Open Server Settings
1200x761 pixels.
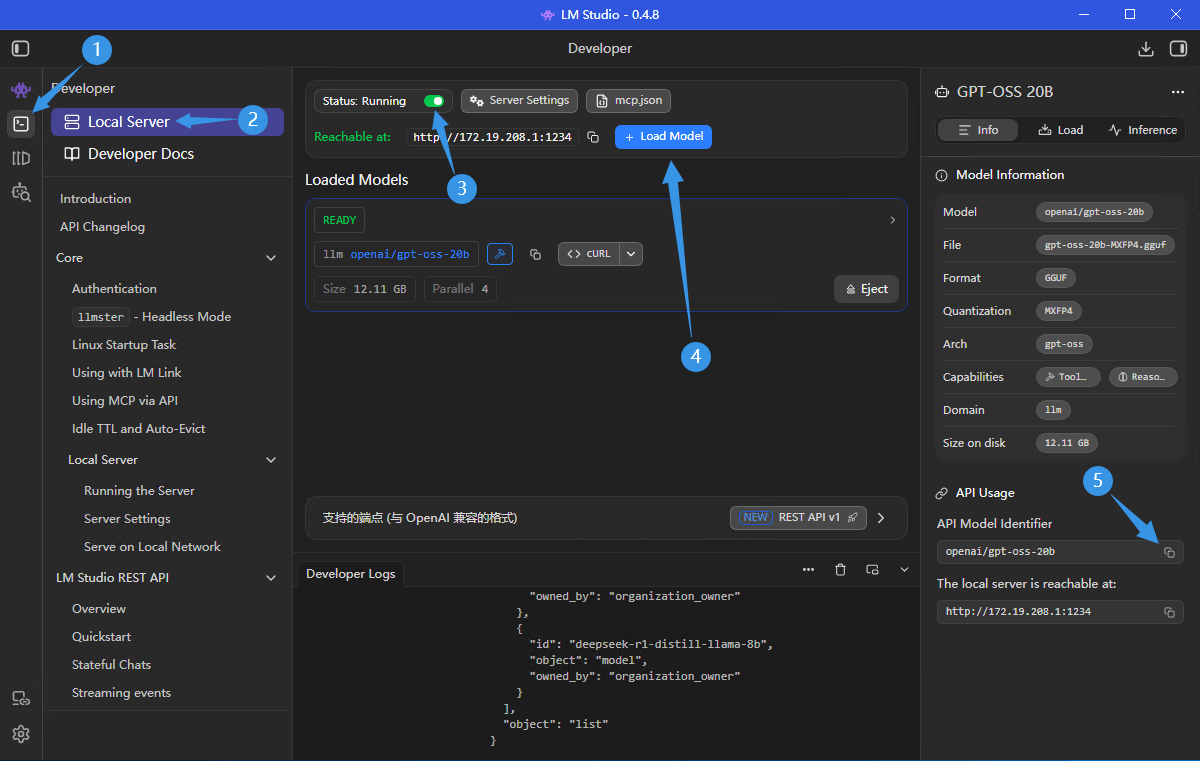tap(519, 101)
